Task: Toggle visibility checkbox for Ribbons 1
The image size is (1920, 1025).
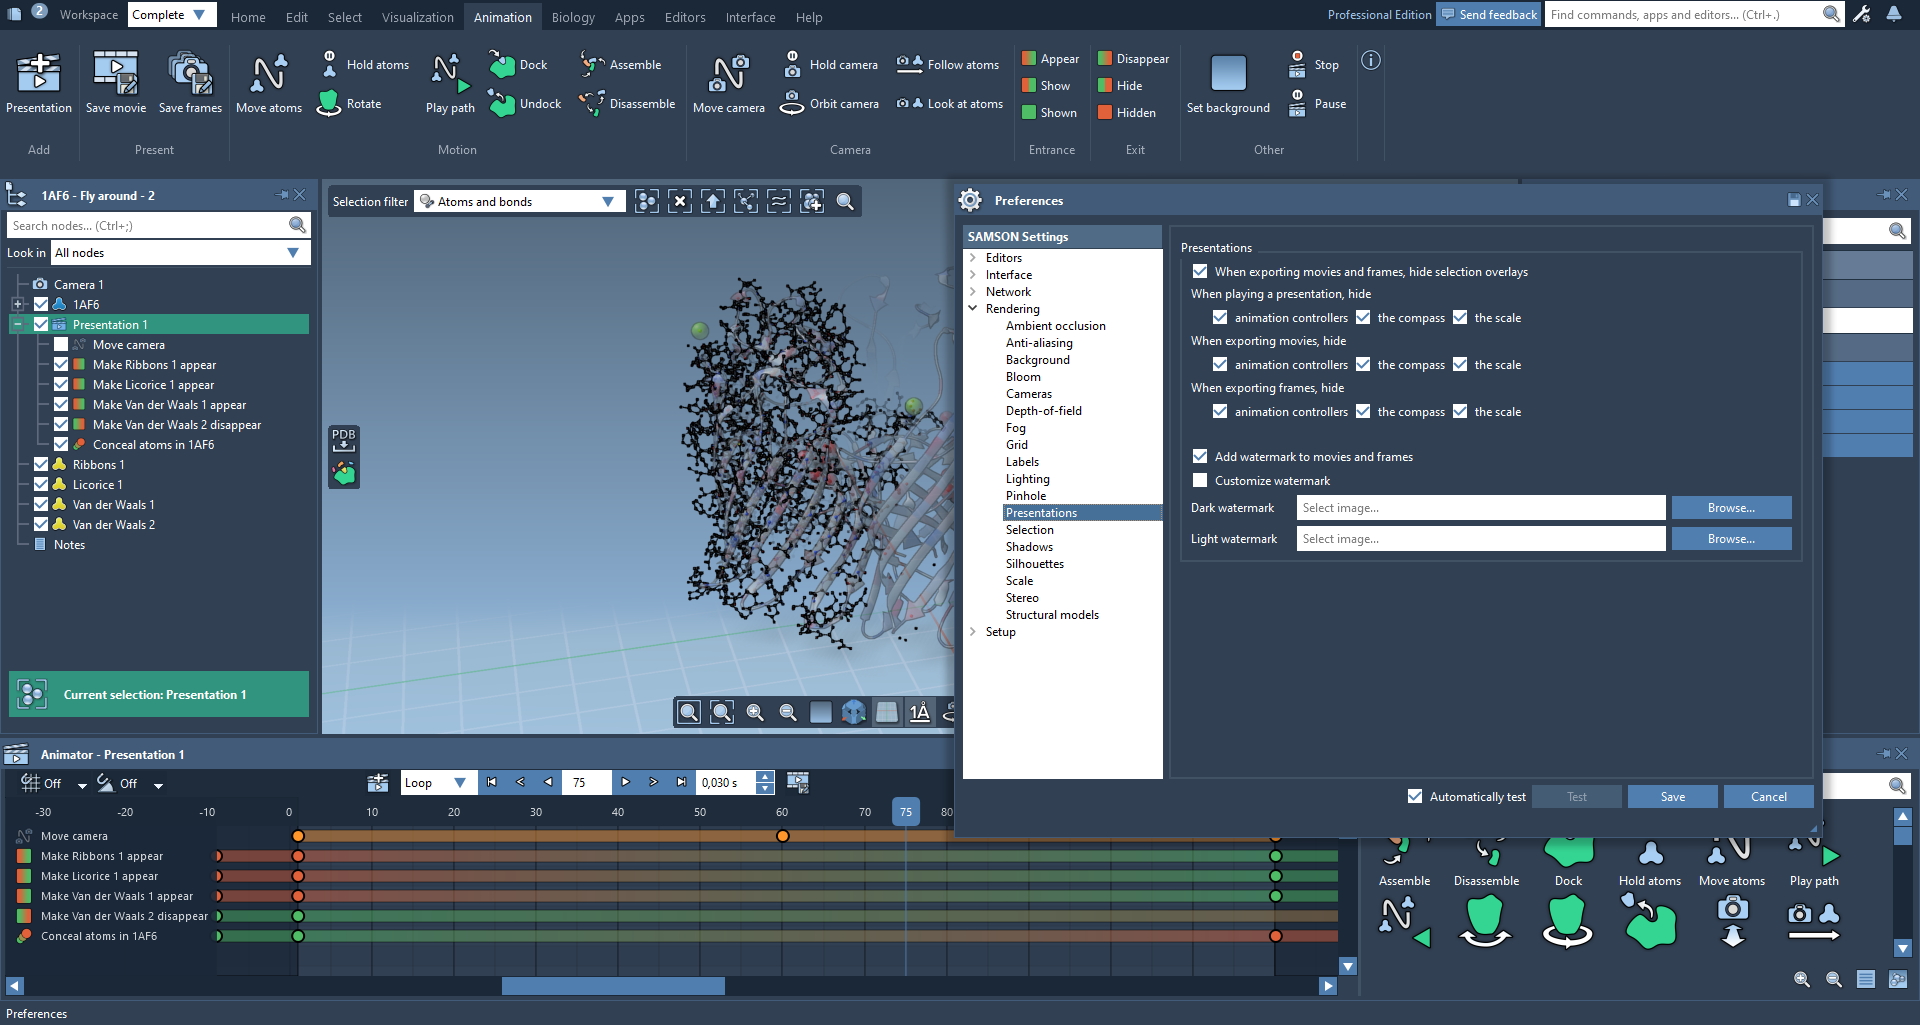Action: (41, 465)
